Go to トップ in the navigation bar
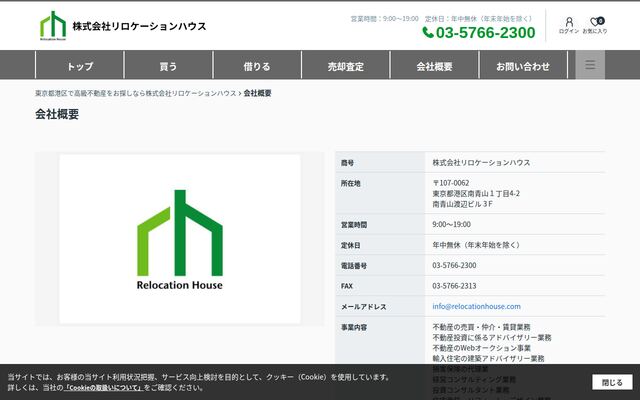 pyautogui.click(x=80, y=66)
